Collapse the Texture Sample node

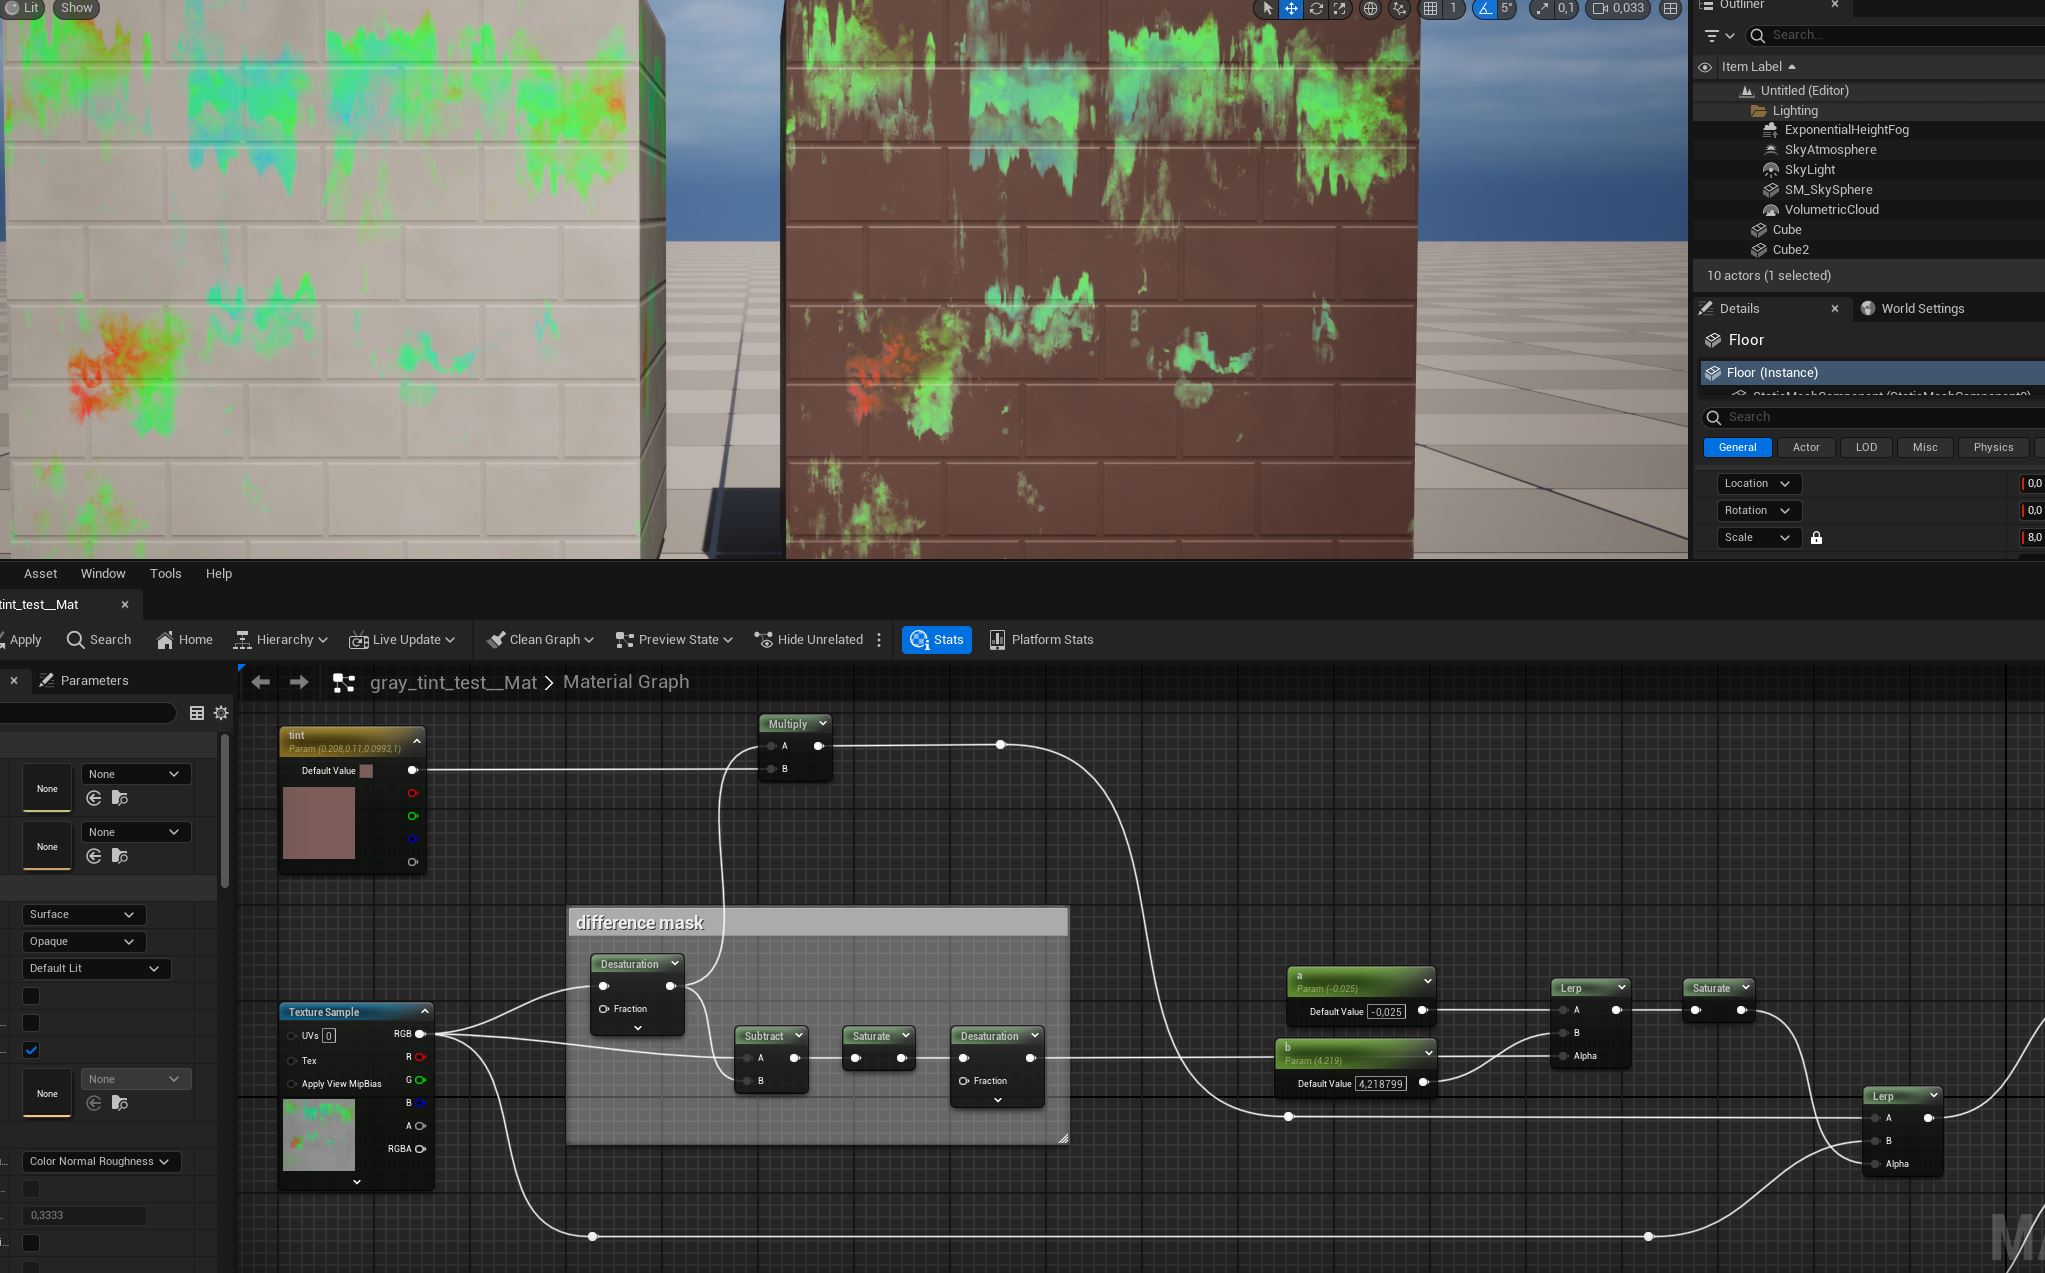point(425,1012)
